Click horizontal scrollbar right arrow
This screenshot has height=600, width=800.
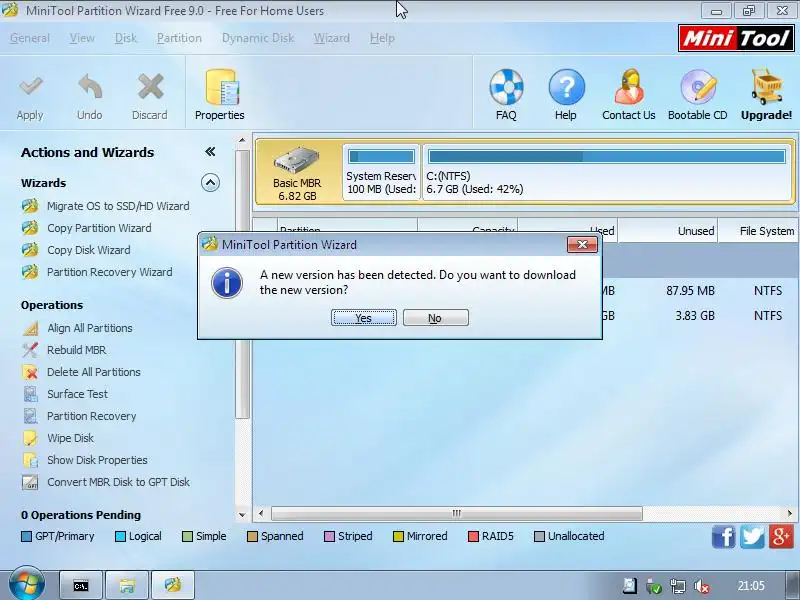pyautogui.click(x=789, y=513)
